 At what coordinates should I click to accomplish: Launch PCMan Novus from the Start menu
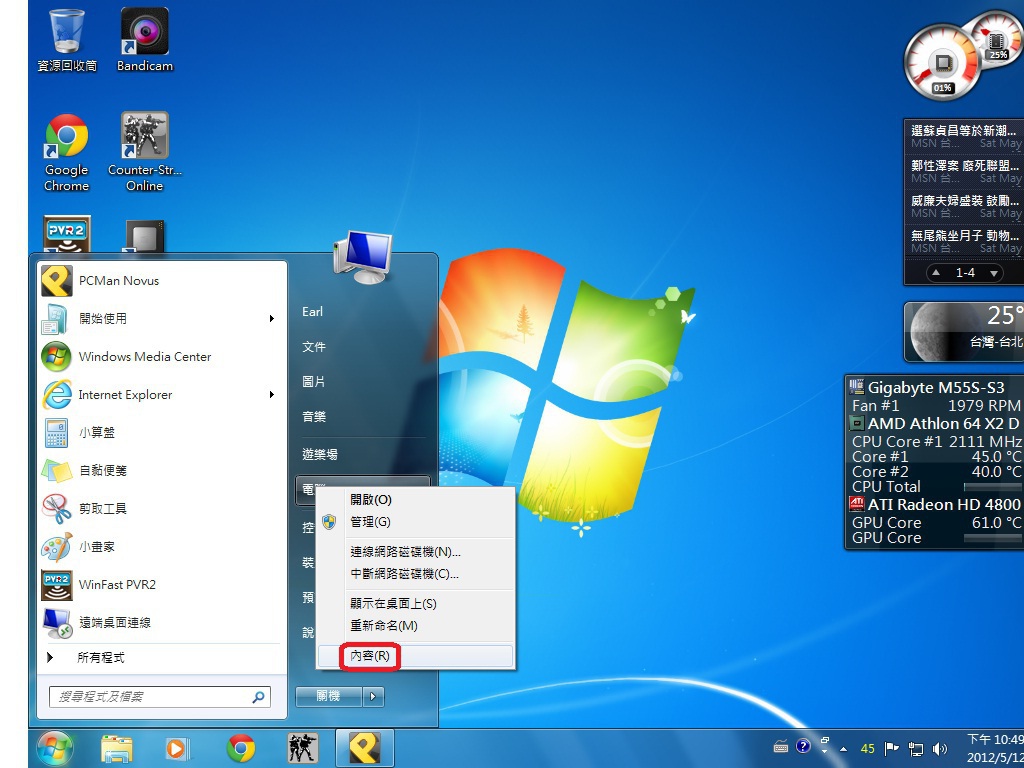pos(163,281)
